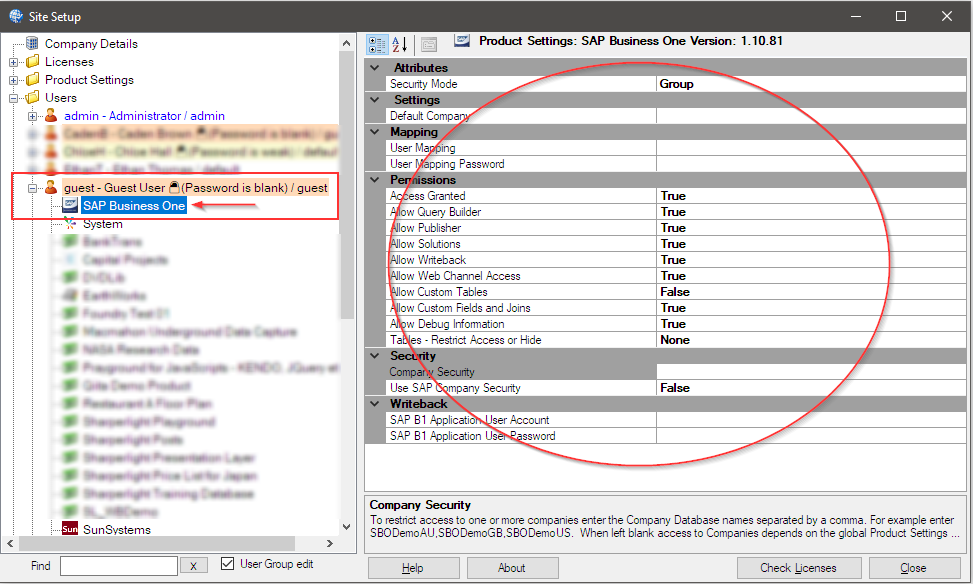Image resolution: width=973 pixels, height=584 pixels.
Task: Expand the admin user node
Action: click(32, 116)
